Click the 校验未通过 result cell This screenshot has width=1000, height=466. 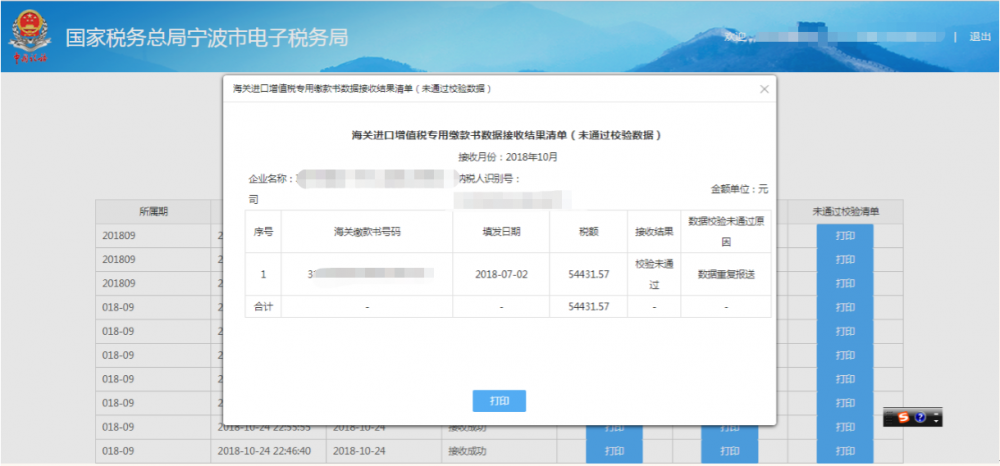point(654,274)
